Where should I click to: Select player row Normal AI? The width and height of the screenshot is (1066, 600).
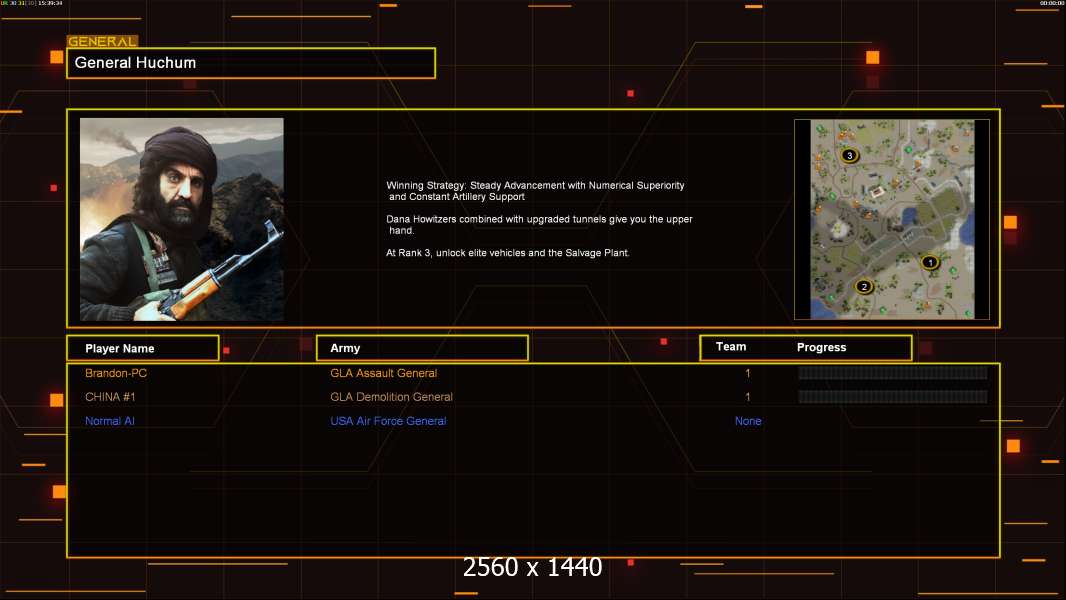[x=533, y=421]
